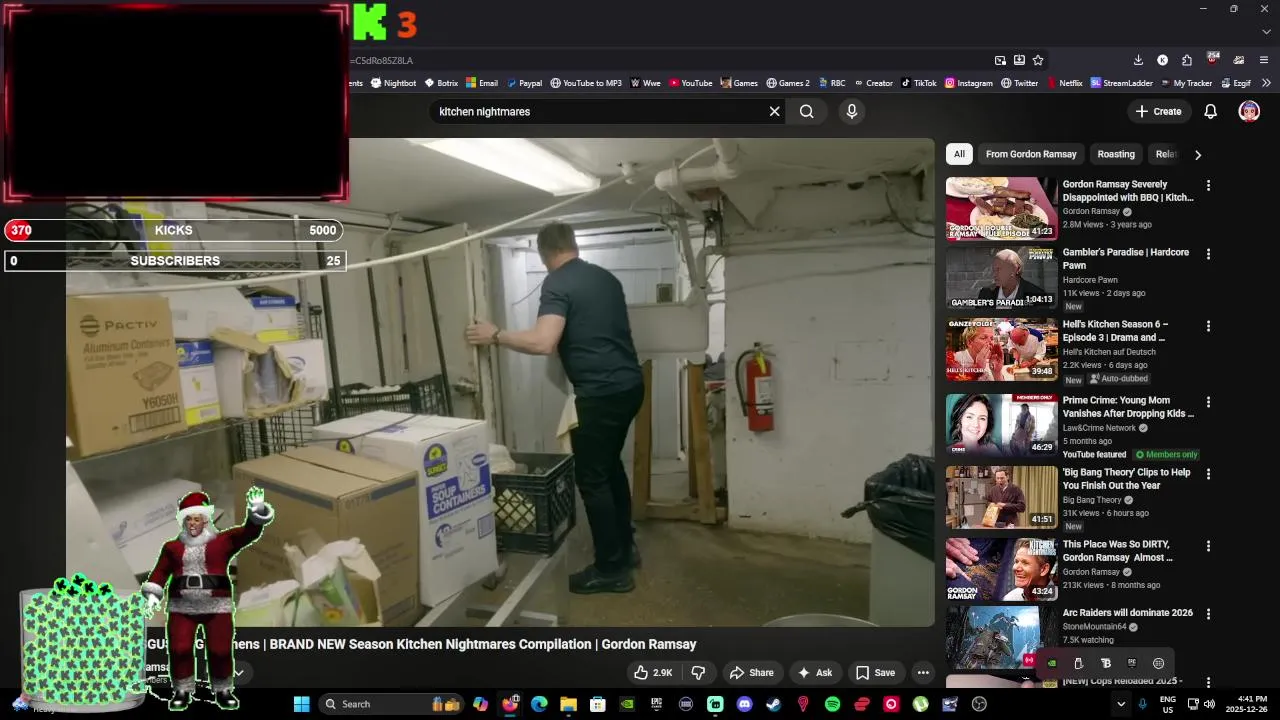This screenshot has height=720, width=1280.
Task: Open uTorrent from the taskbar
Action: click(920, 704)
